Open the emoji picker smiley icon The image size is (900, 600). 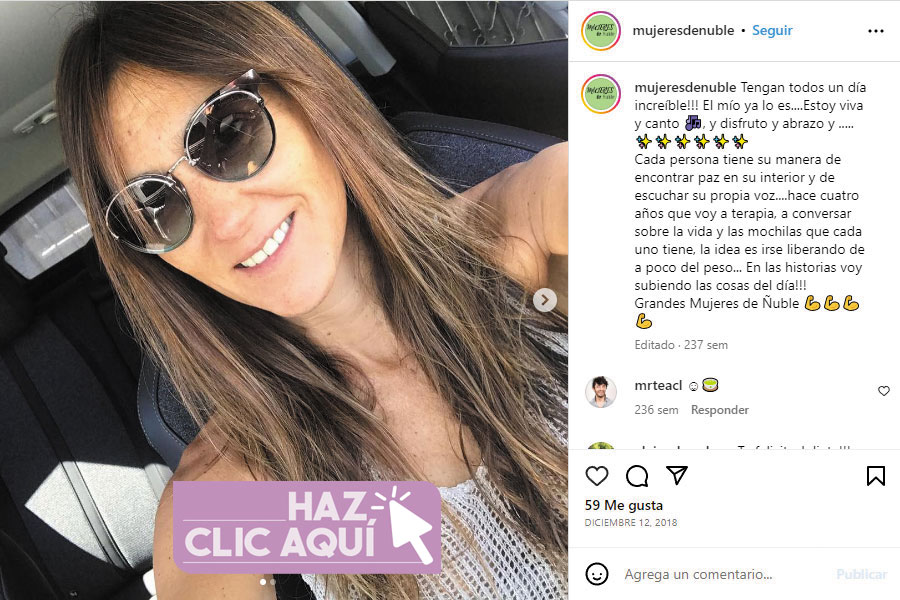596,574
